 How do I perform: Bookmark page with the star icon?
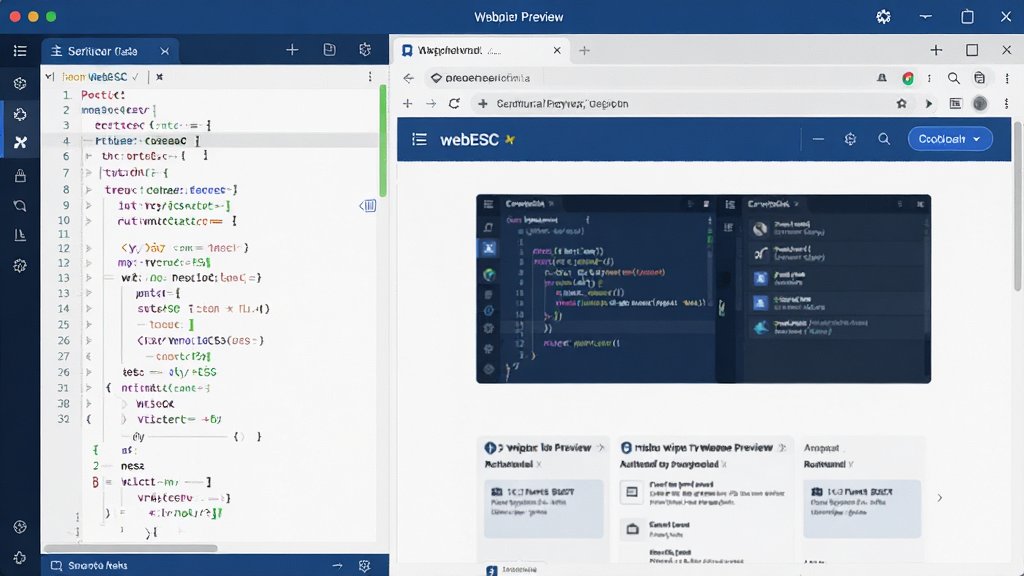(x=901, y=103)
